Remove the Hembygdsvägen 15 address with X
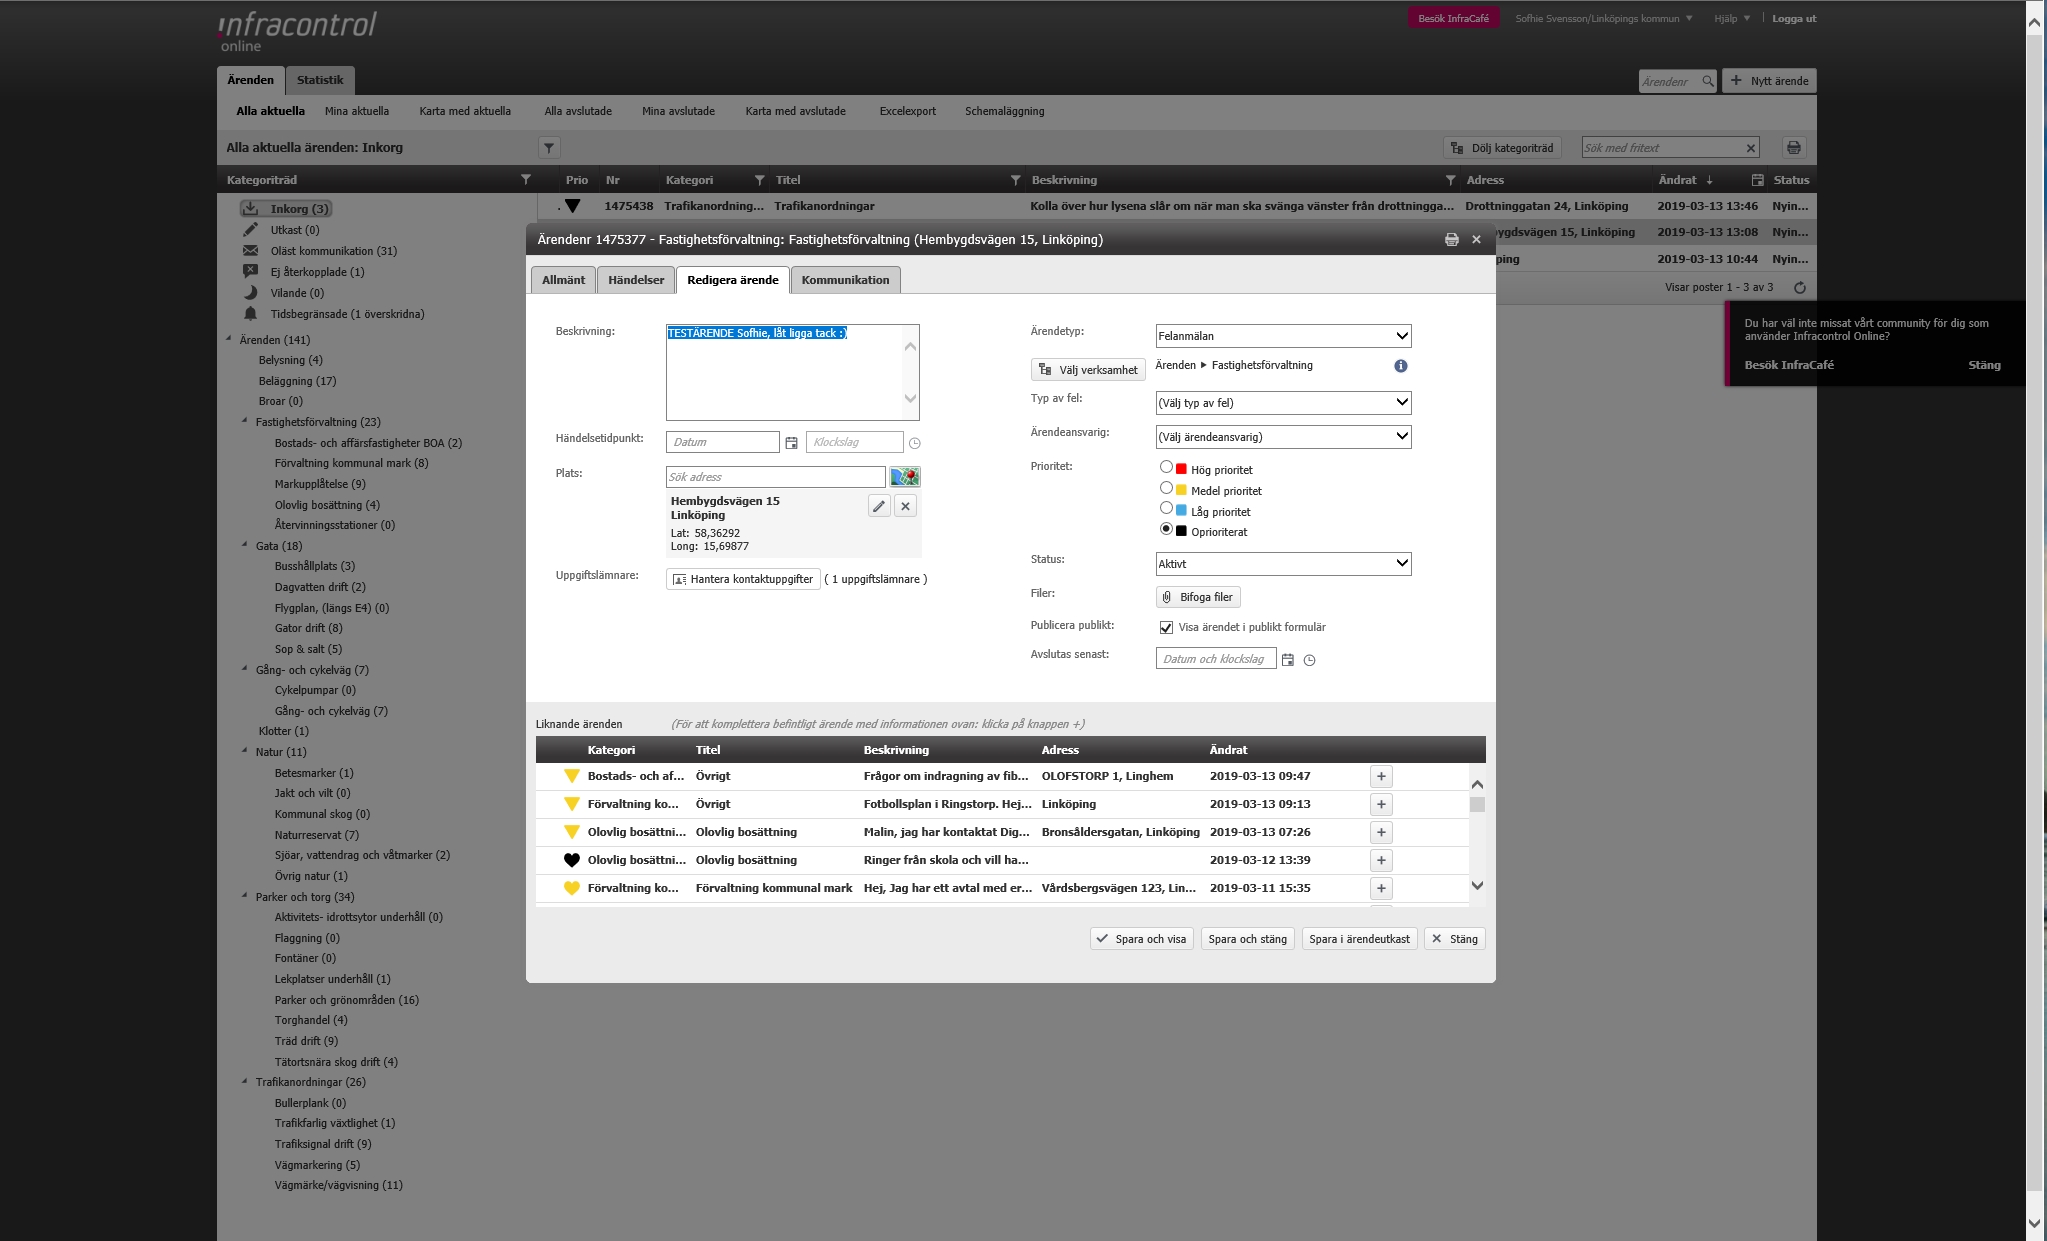The image size is (2047, 1241). [905, 506]
